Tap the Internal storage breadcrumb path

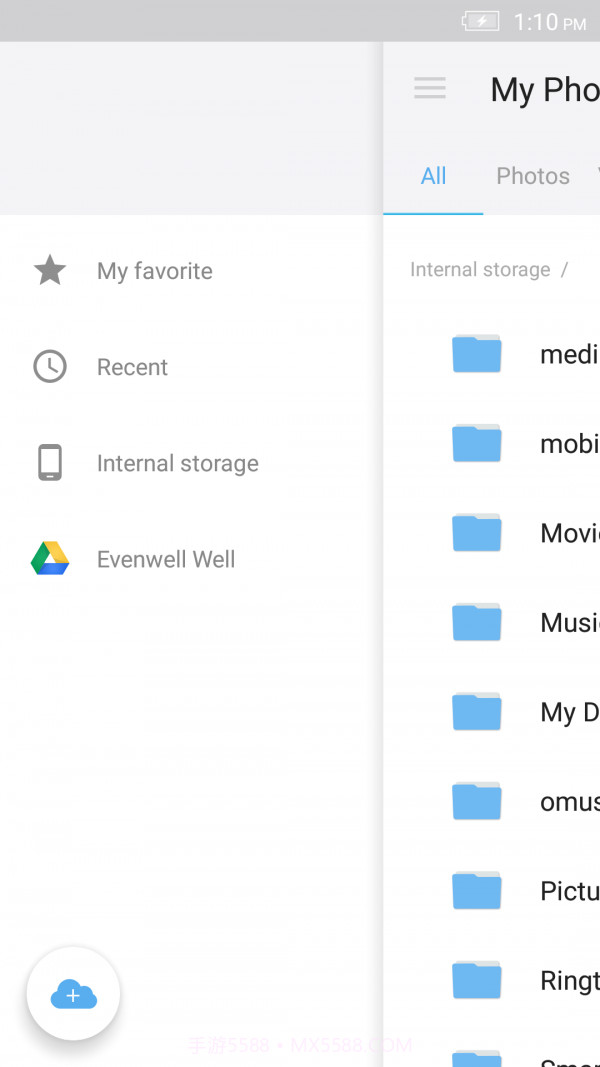pyautogui.click(x=480, y=270)
